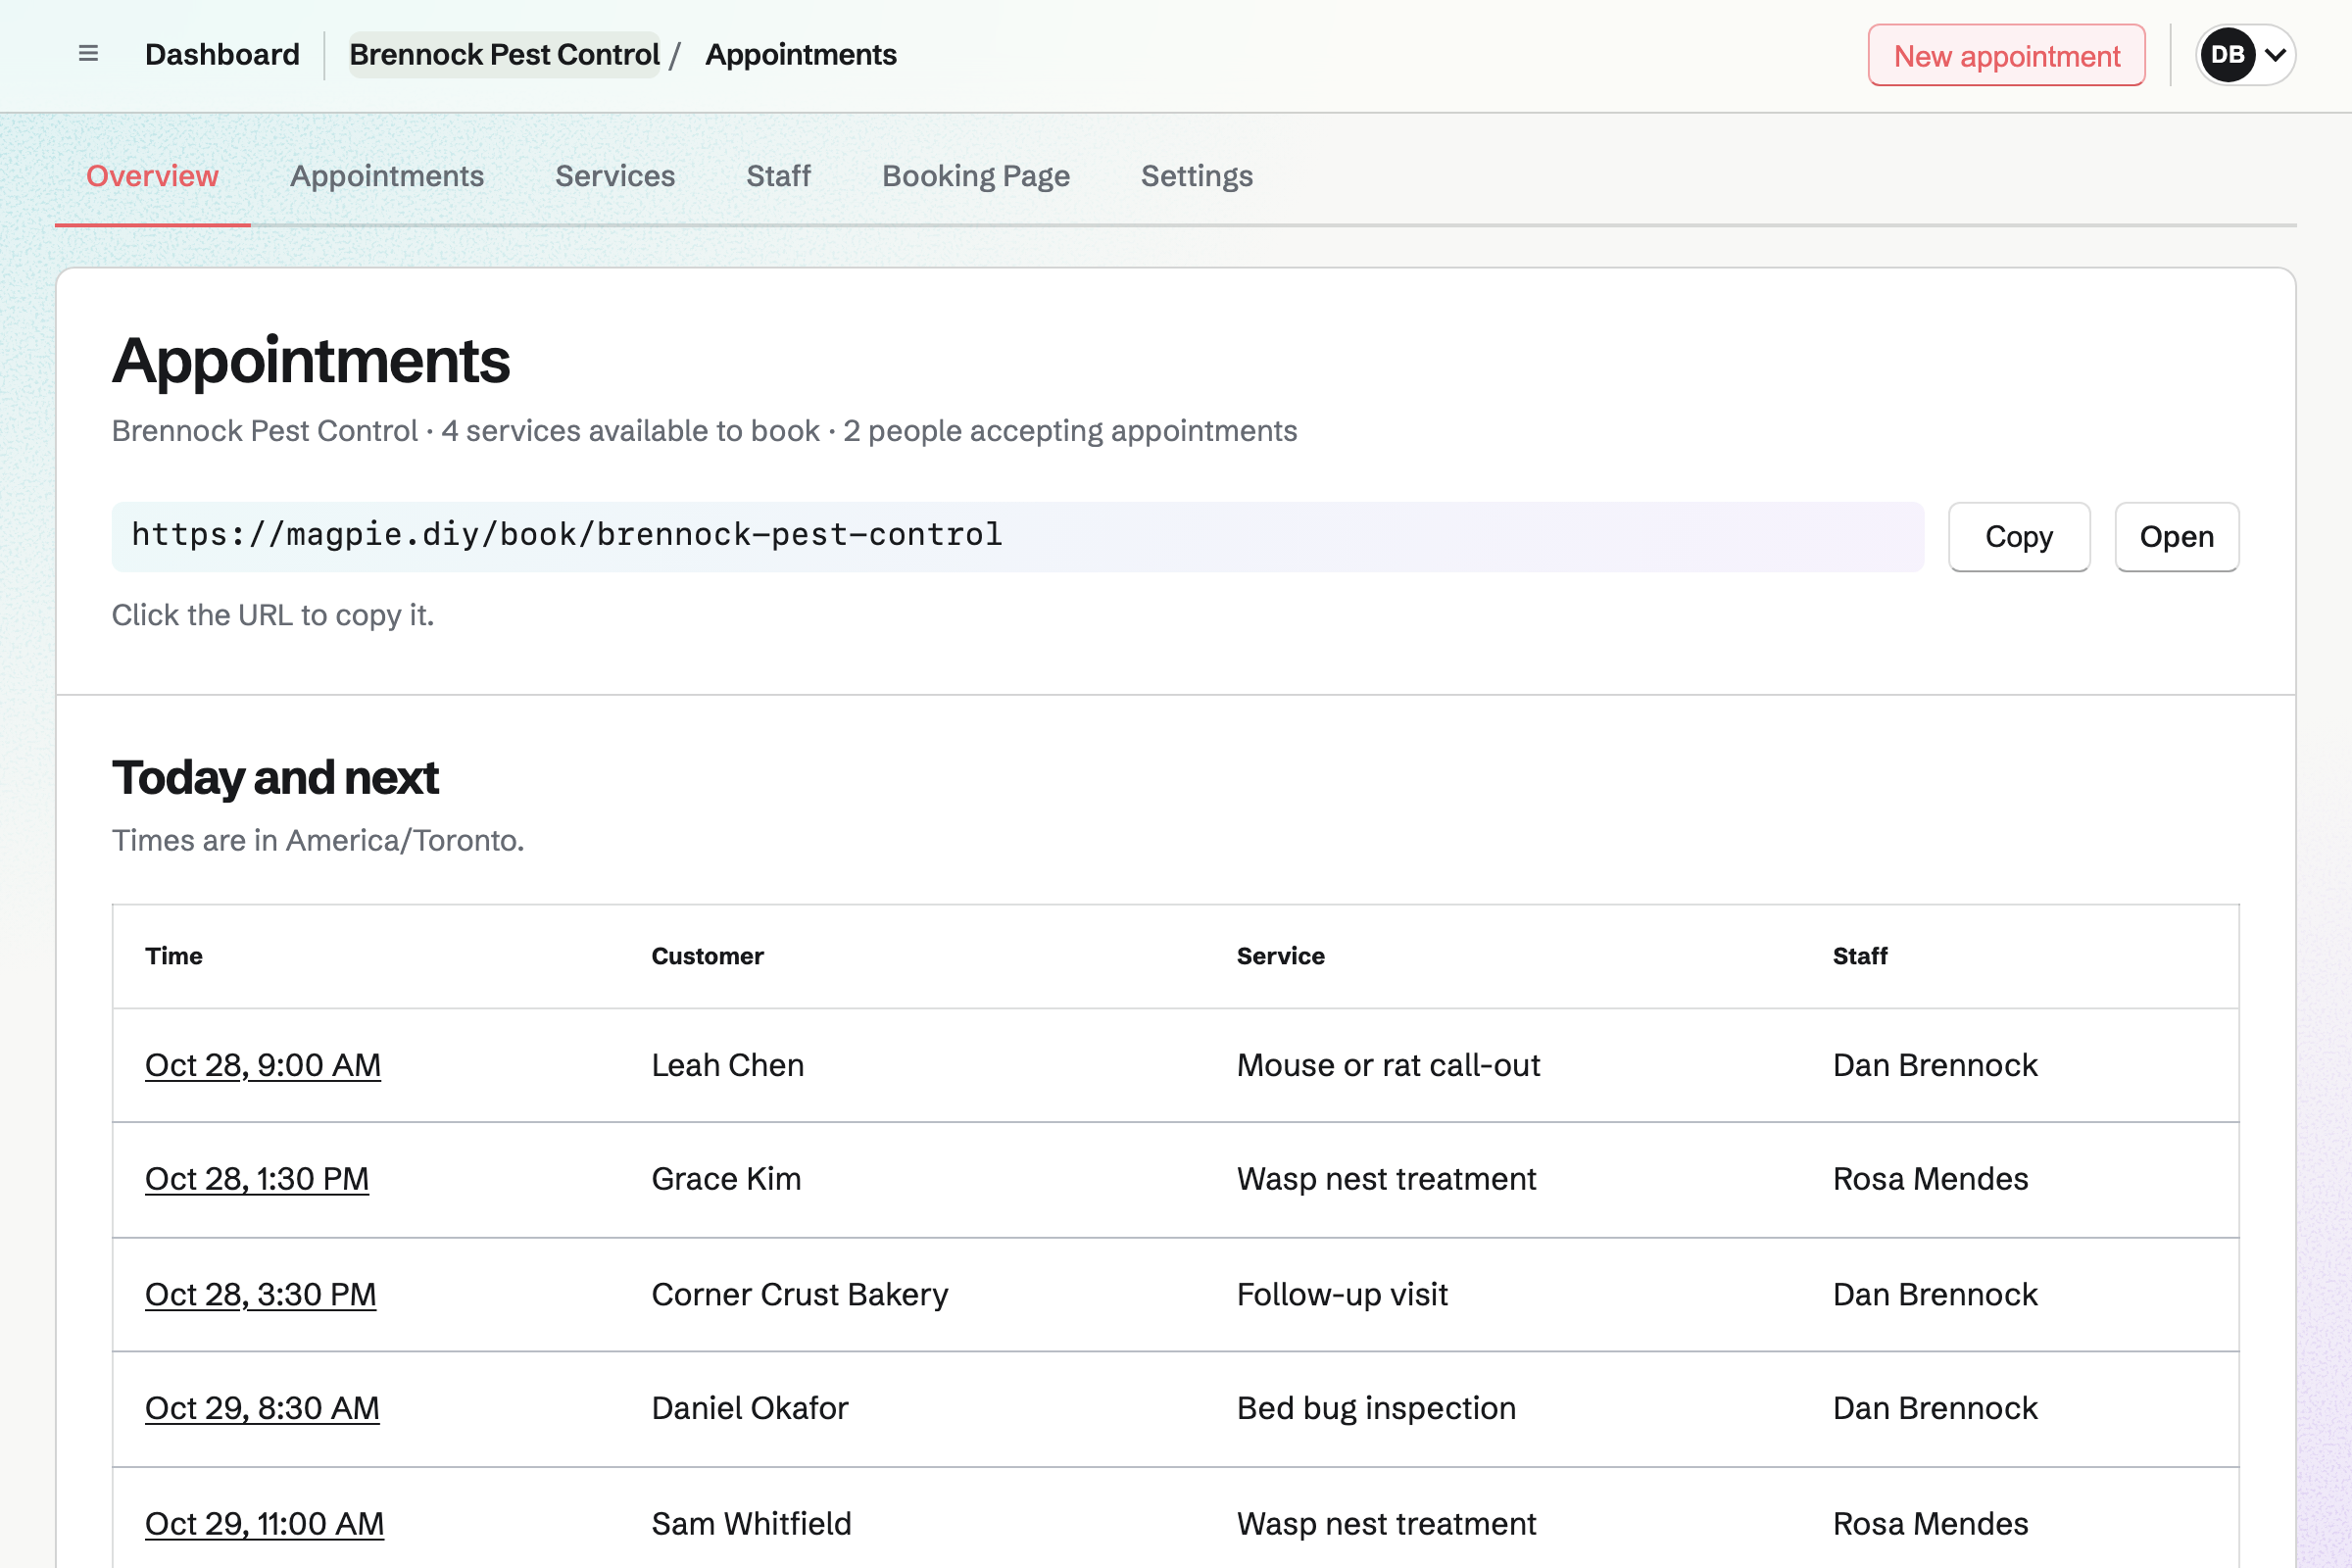Click the Customer column header
This screenshot has height=1568, width=2352.
pos(708,956)
